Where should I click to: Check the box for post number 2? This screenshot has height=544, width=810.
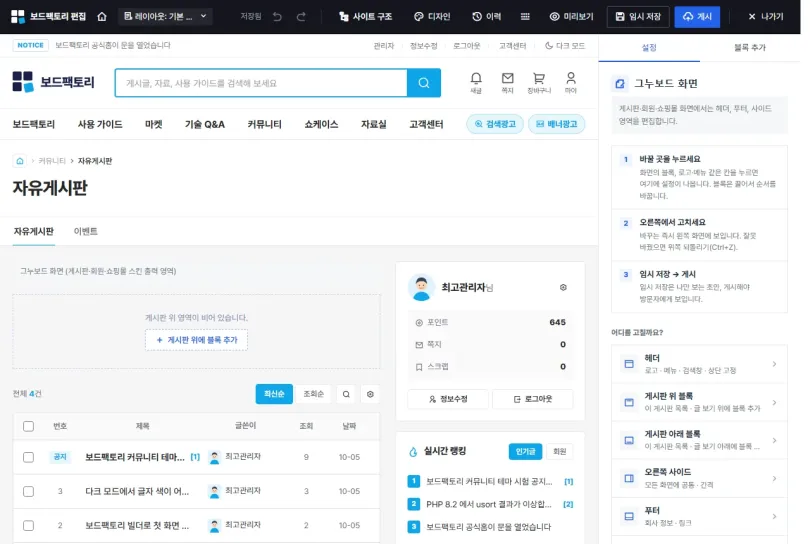tap(28, 525)
